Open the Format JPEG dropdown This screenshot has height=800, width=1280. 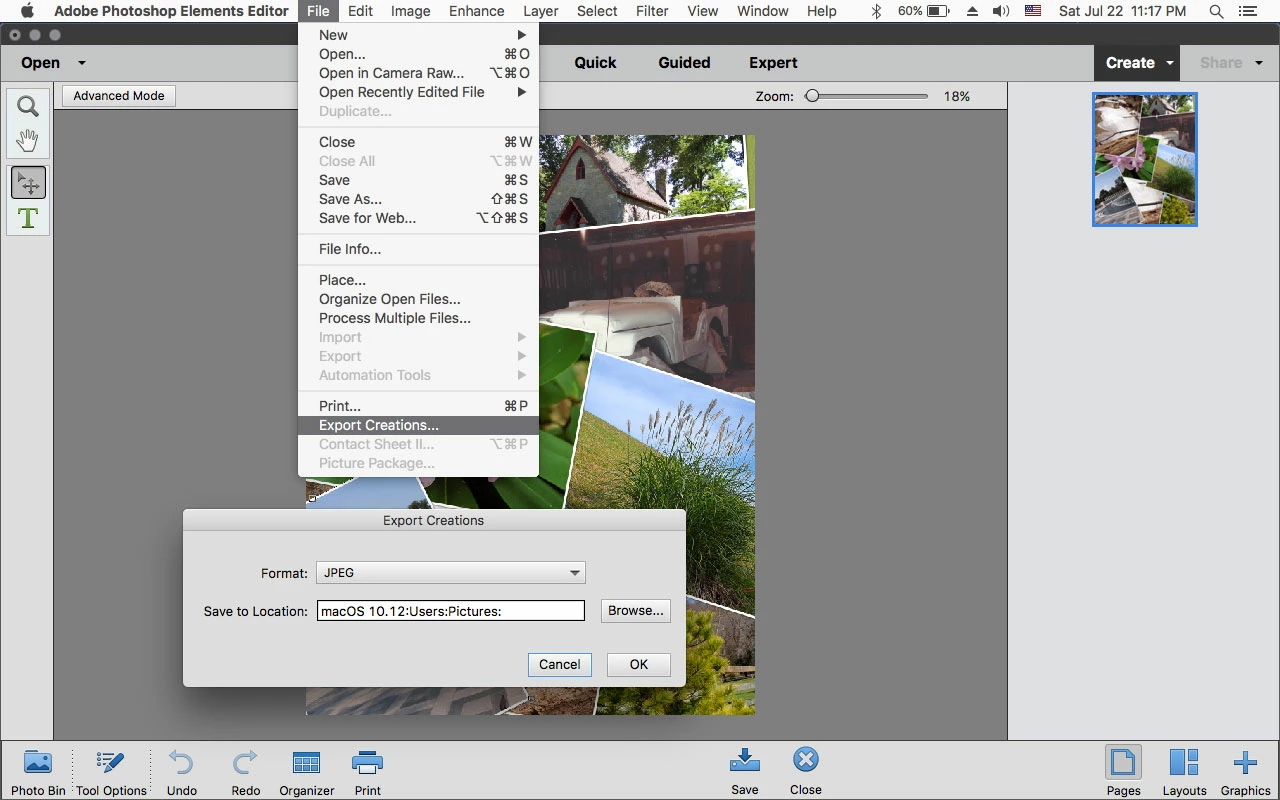pos(451,573)
